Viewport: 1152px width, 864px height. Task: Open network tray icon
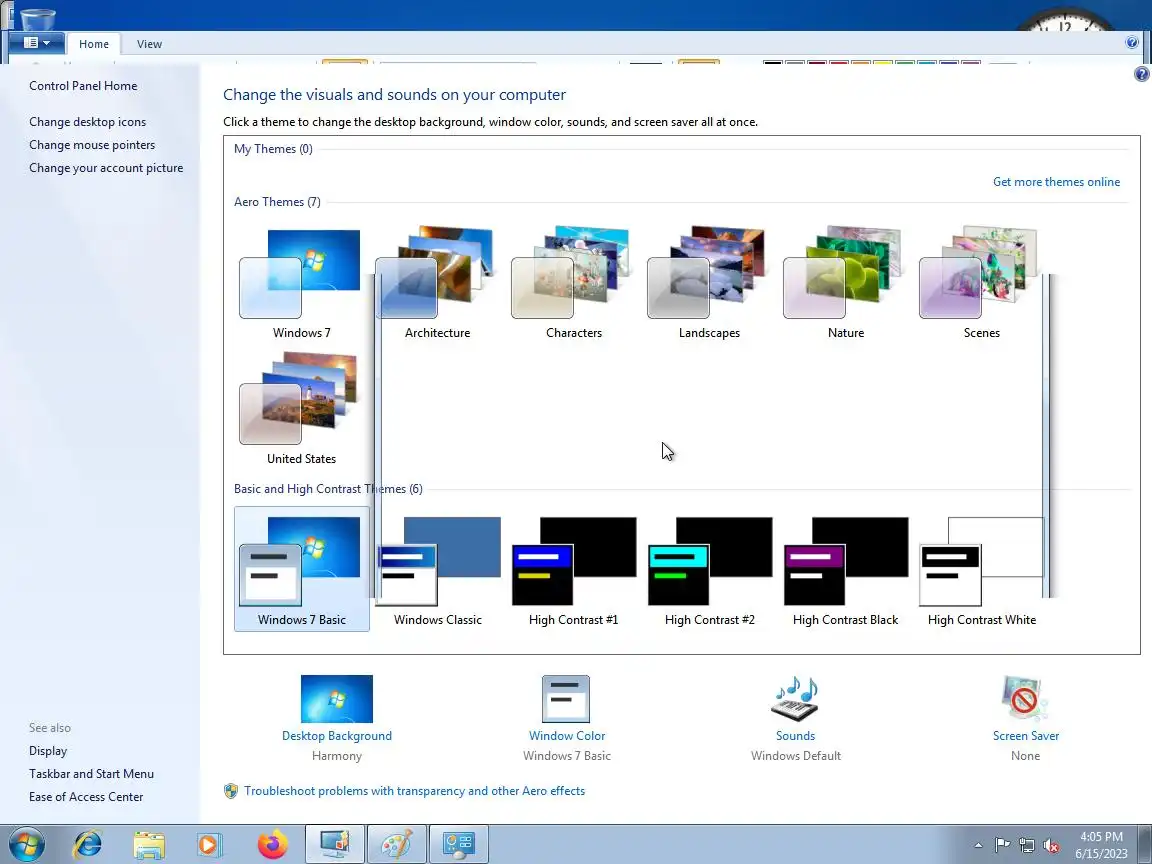tap(1026, 845)
